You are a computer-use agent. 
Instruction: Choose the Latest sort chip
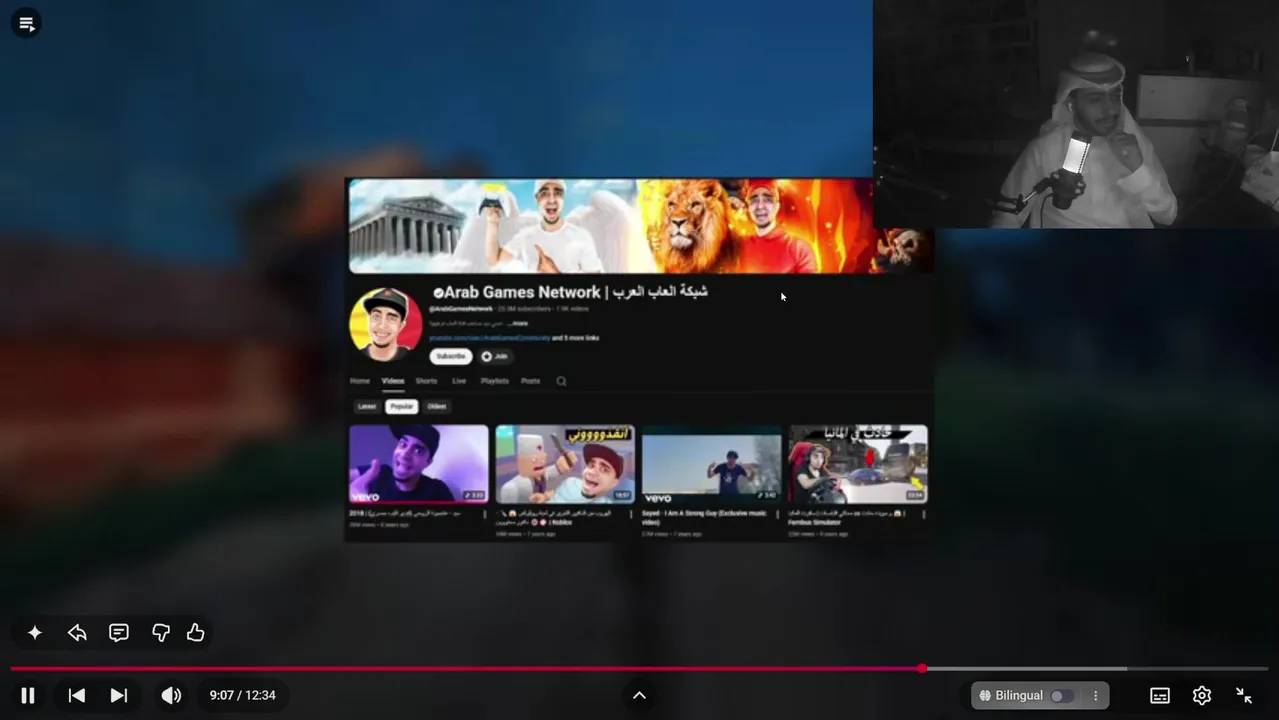(x=367, y=407)
